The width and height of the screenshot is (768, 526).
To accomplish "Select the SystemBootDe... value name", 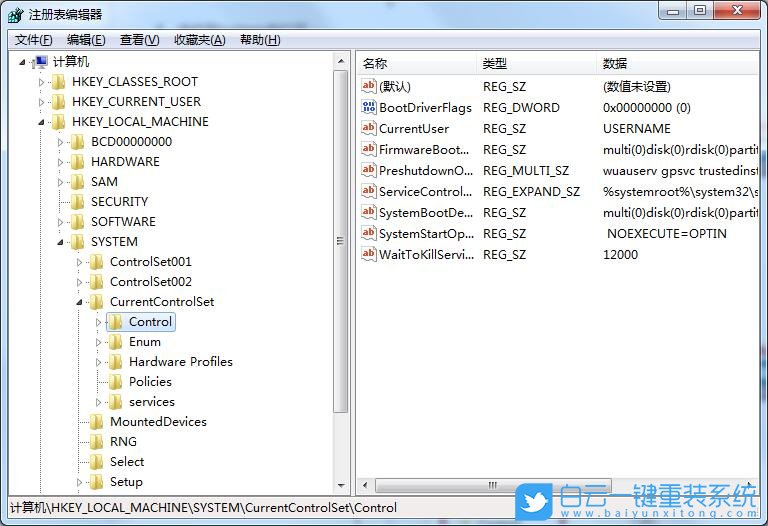I will click(x=426, y=213).
